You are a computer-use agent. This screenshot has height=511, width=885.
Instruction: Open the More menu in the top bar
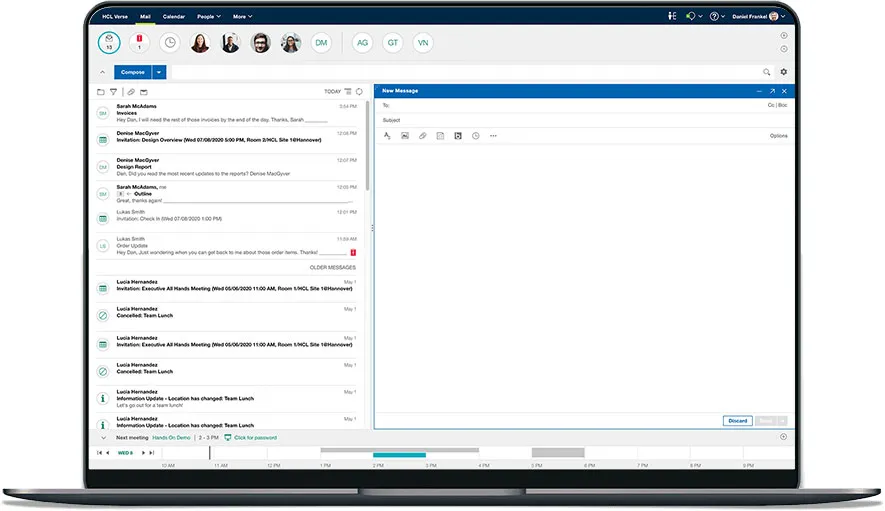[x=242, y=17]
